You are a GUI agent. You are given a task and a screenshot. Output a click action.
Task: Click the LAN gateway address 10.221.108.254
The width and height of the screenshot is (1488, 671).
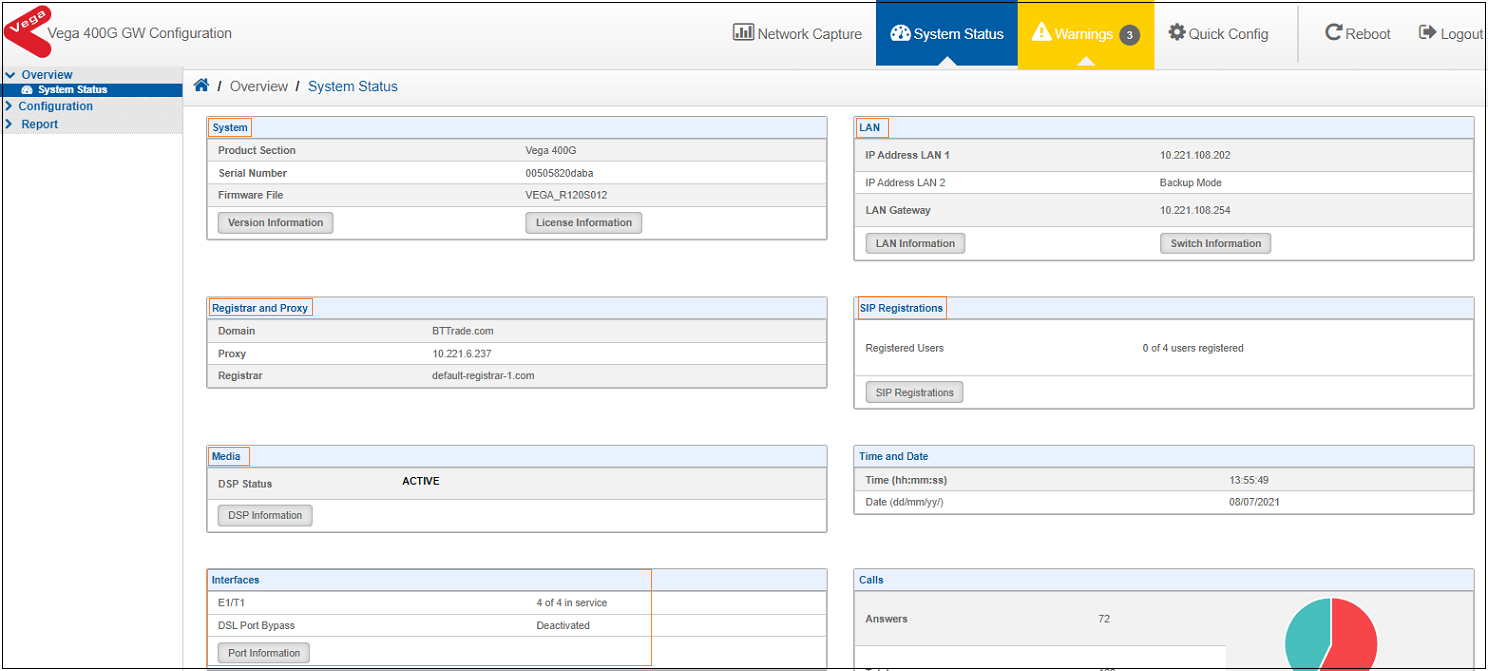click(x=1195, y=210)
